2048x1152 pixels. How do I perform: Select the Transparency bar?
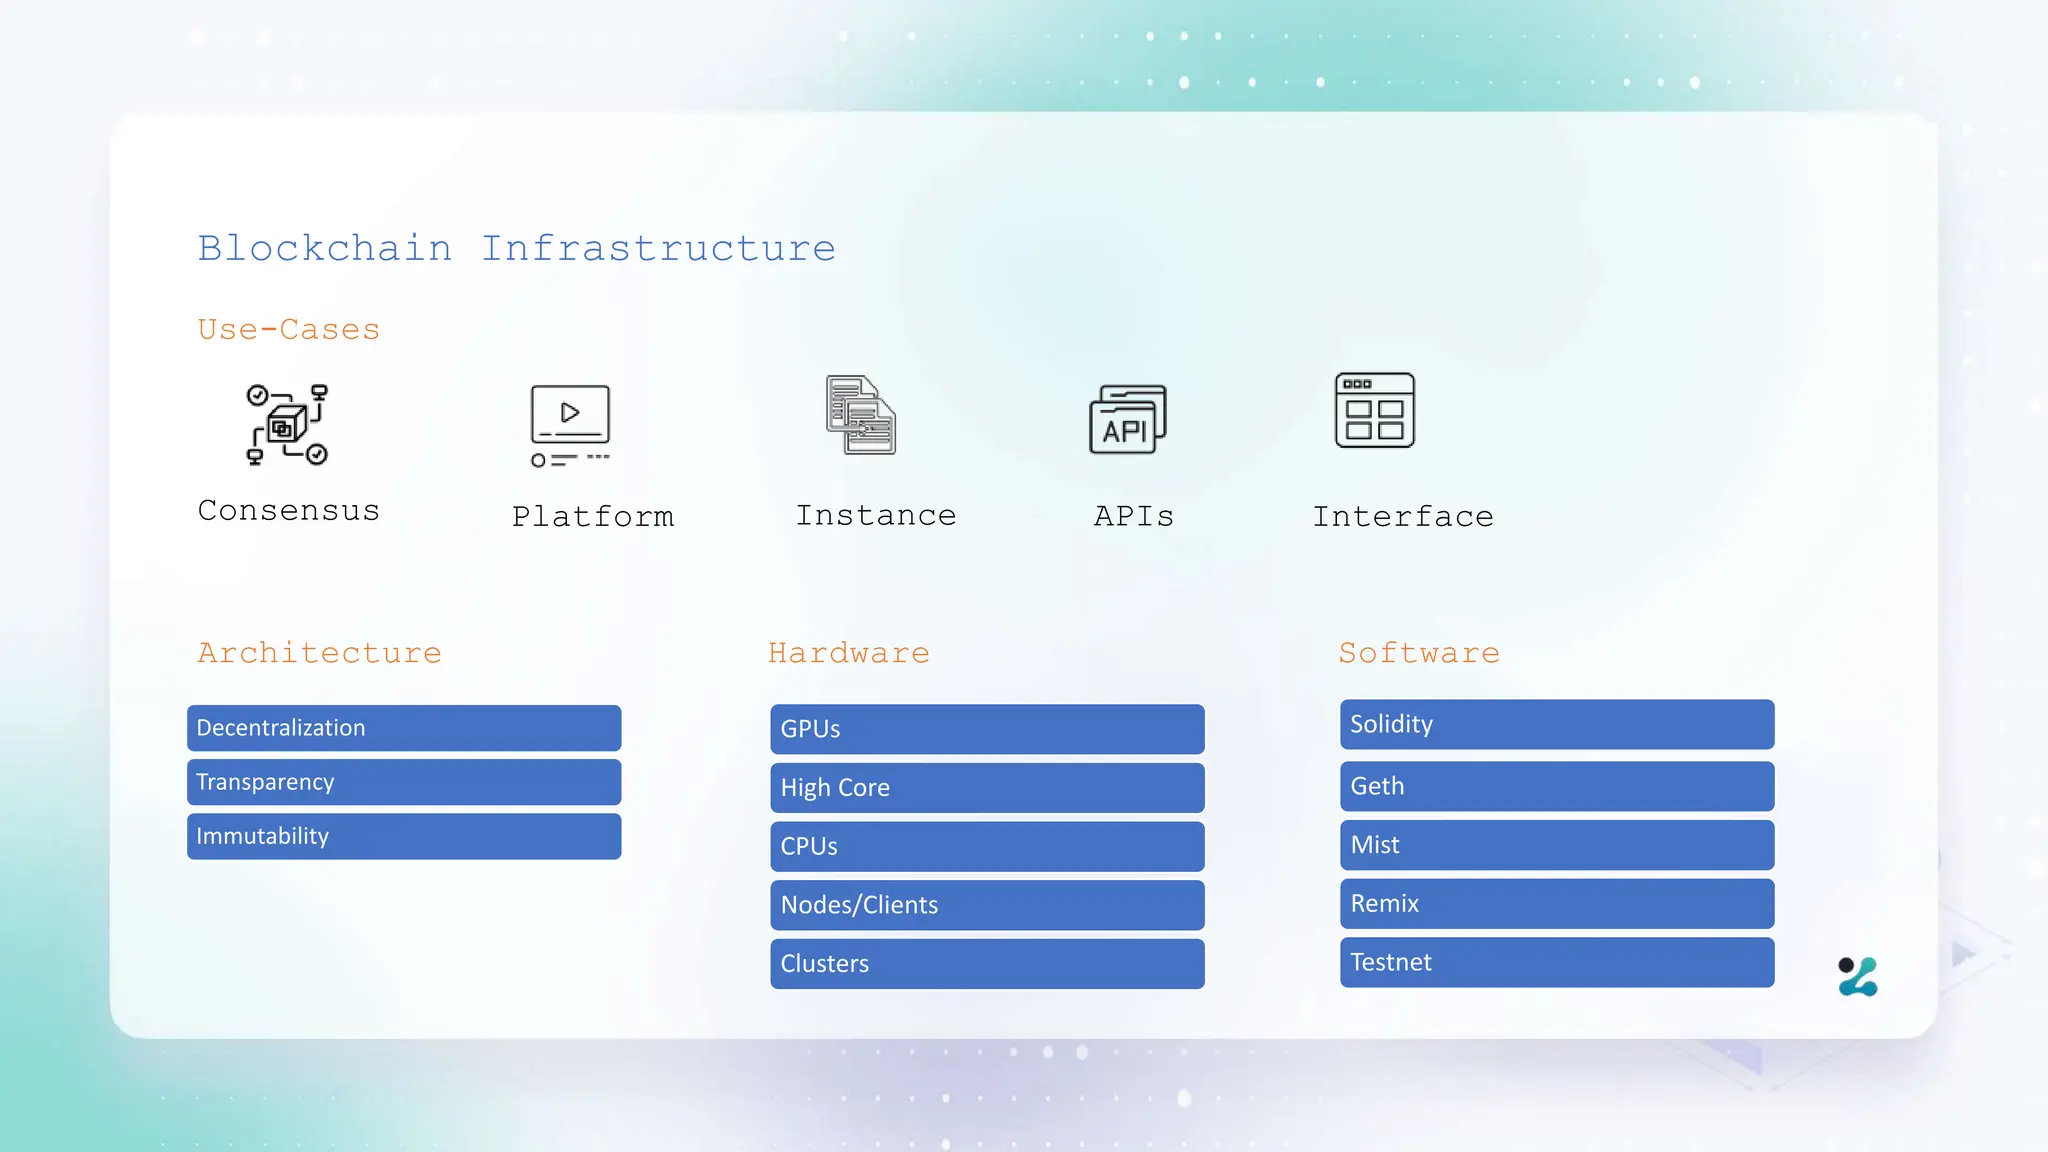click(404, 782)
